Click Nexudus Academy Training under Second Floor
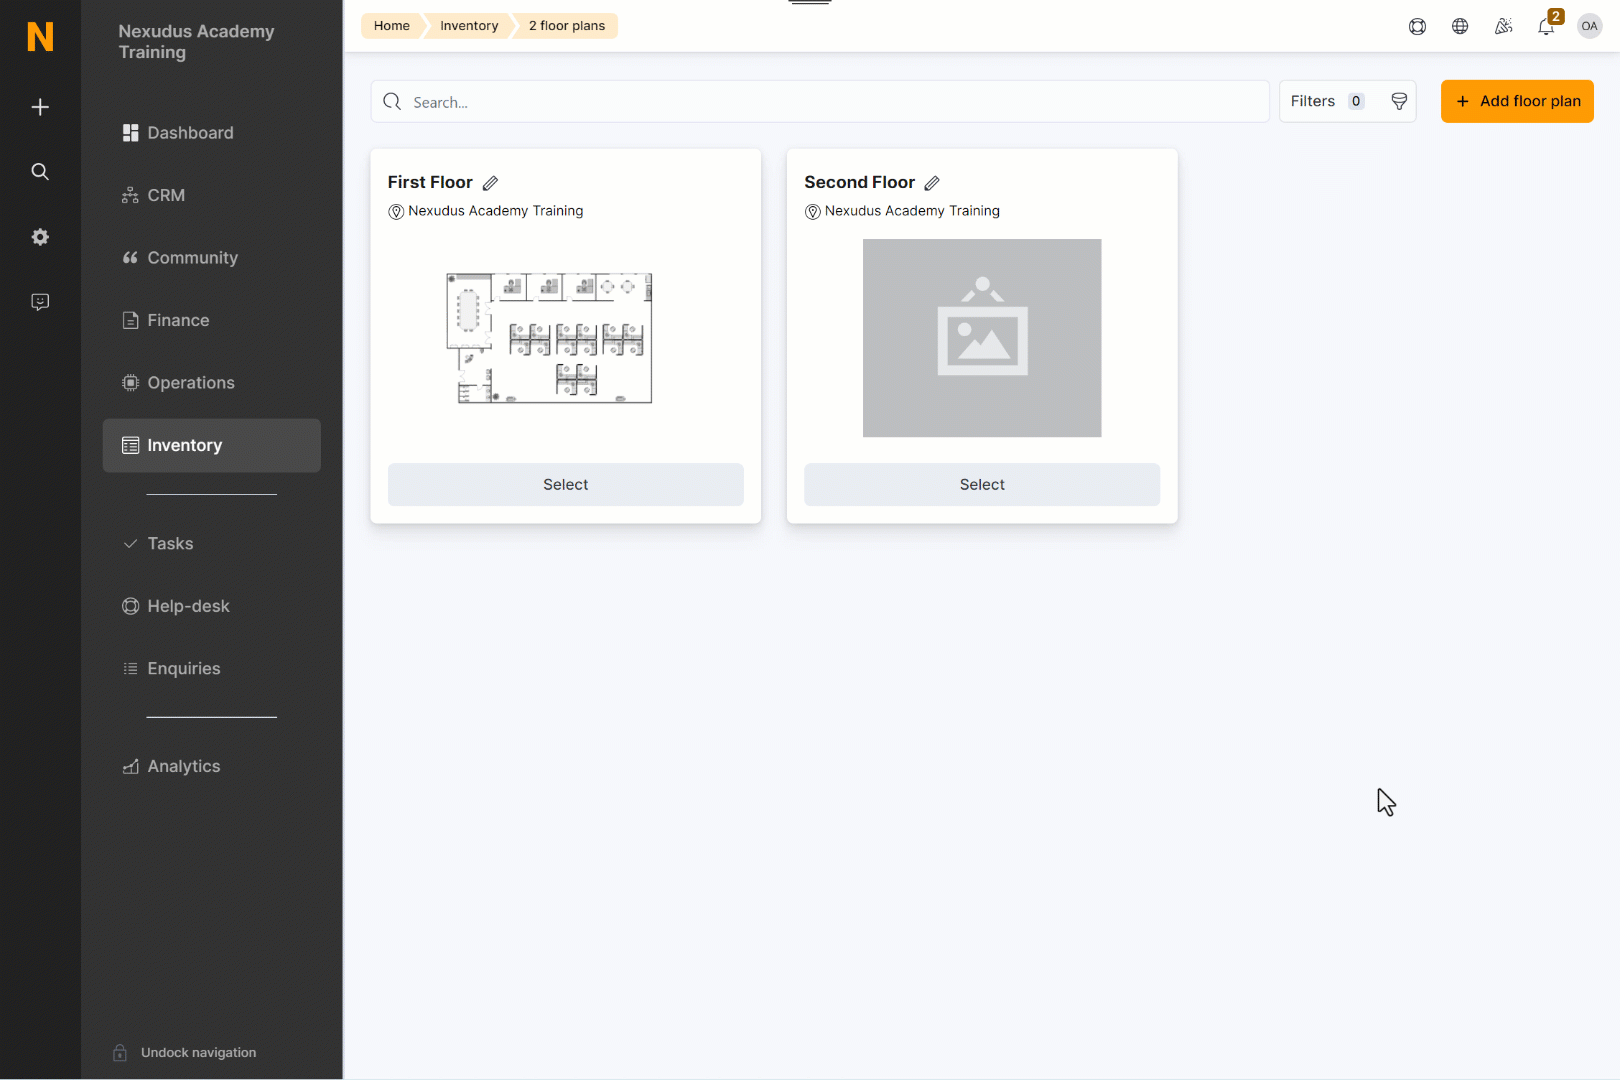This screenshot has width=1620, height=1080. pos(912,211)
